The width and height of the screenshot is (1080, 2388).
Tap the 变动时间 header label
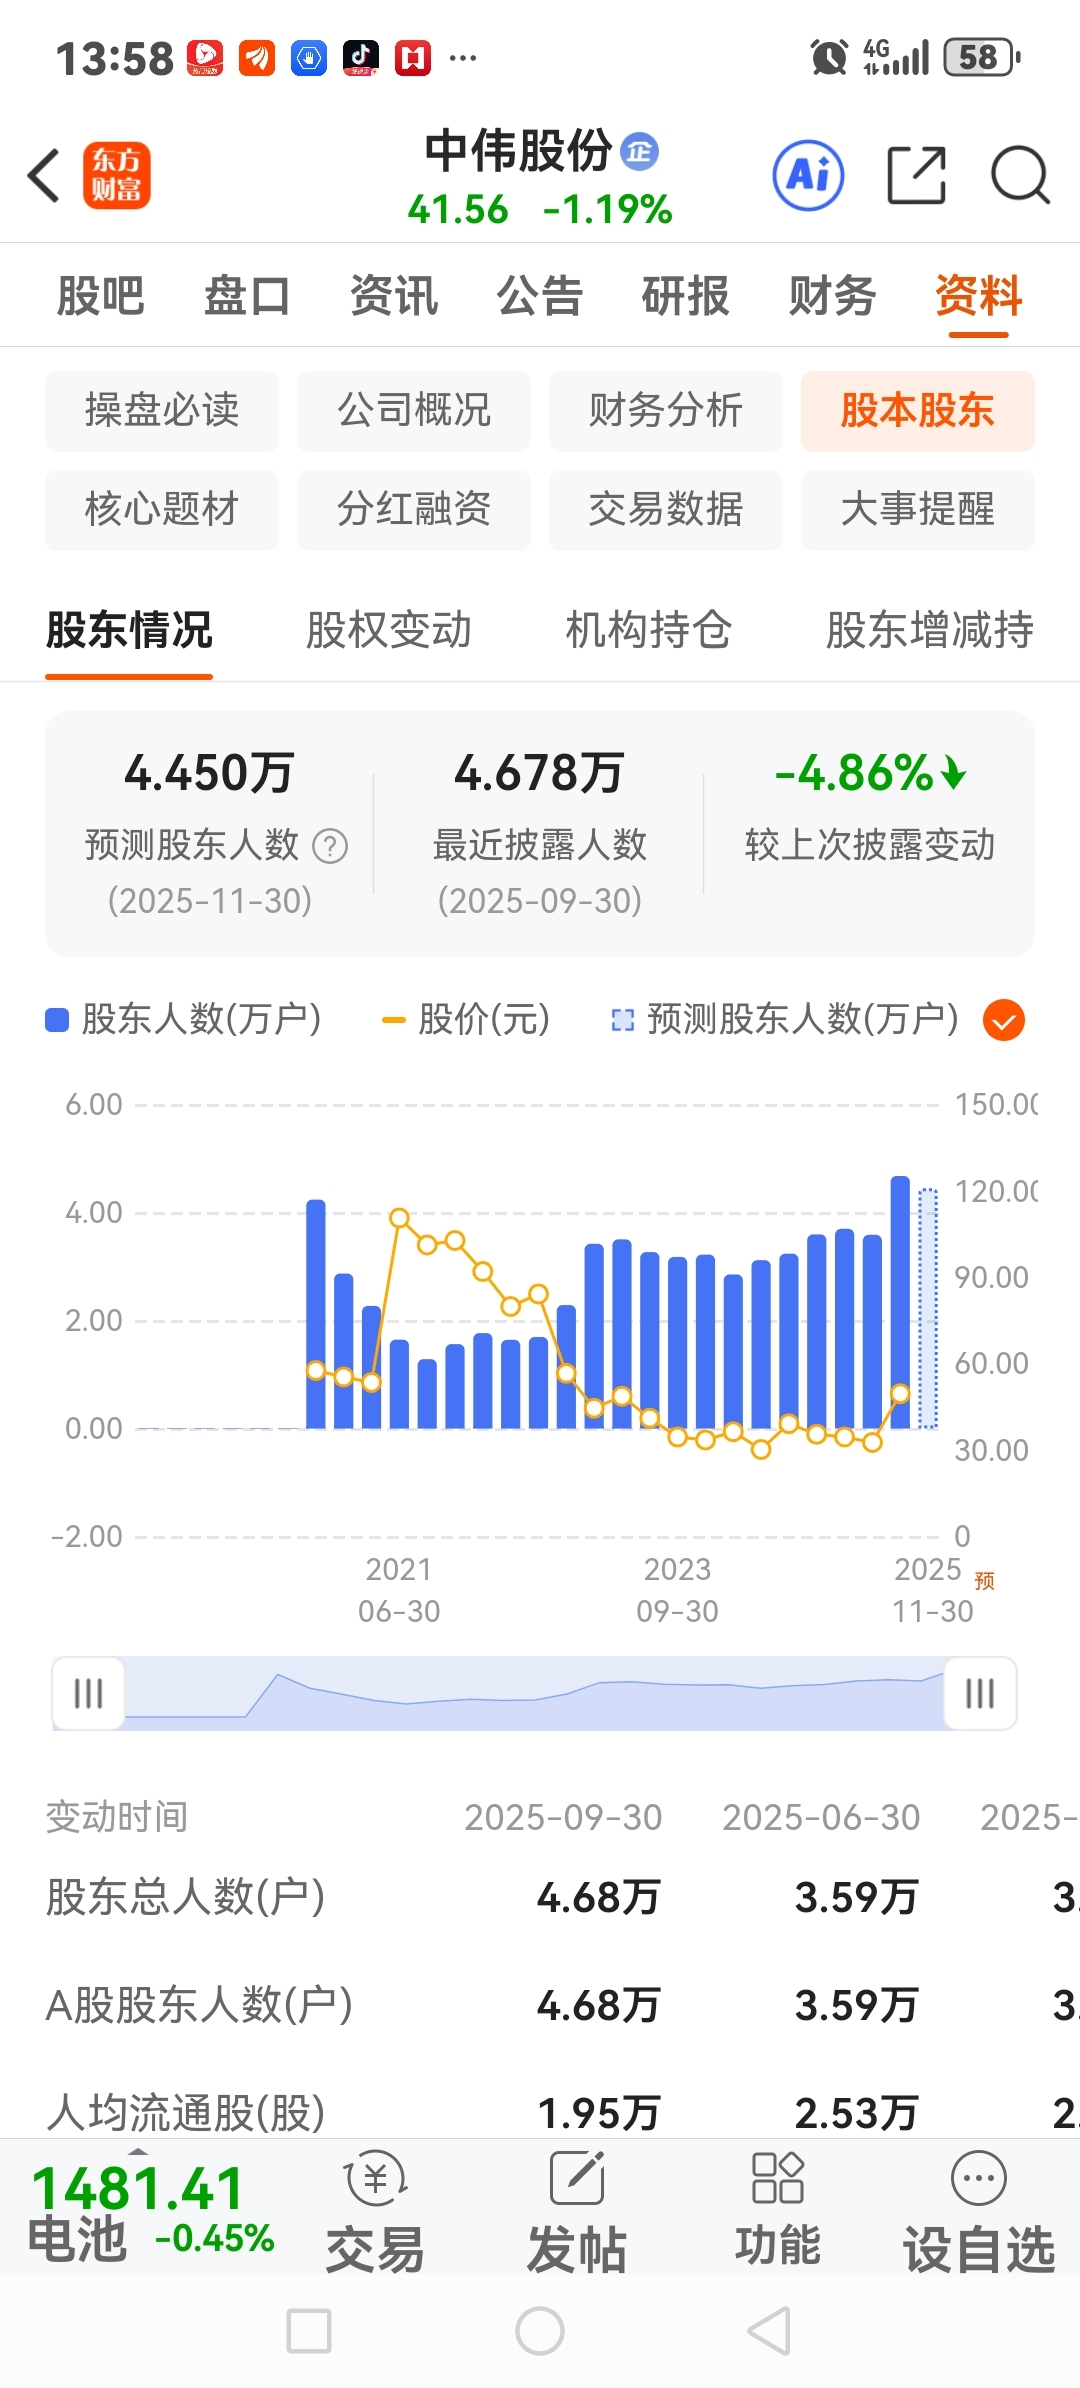(x=117, y=1817)
